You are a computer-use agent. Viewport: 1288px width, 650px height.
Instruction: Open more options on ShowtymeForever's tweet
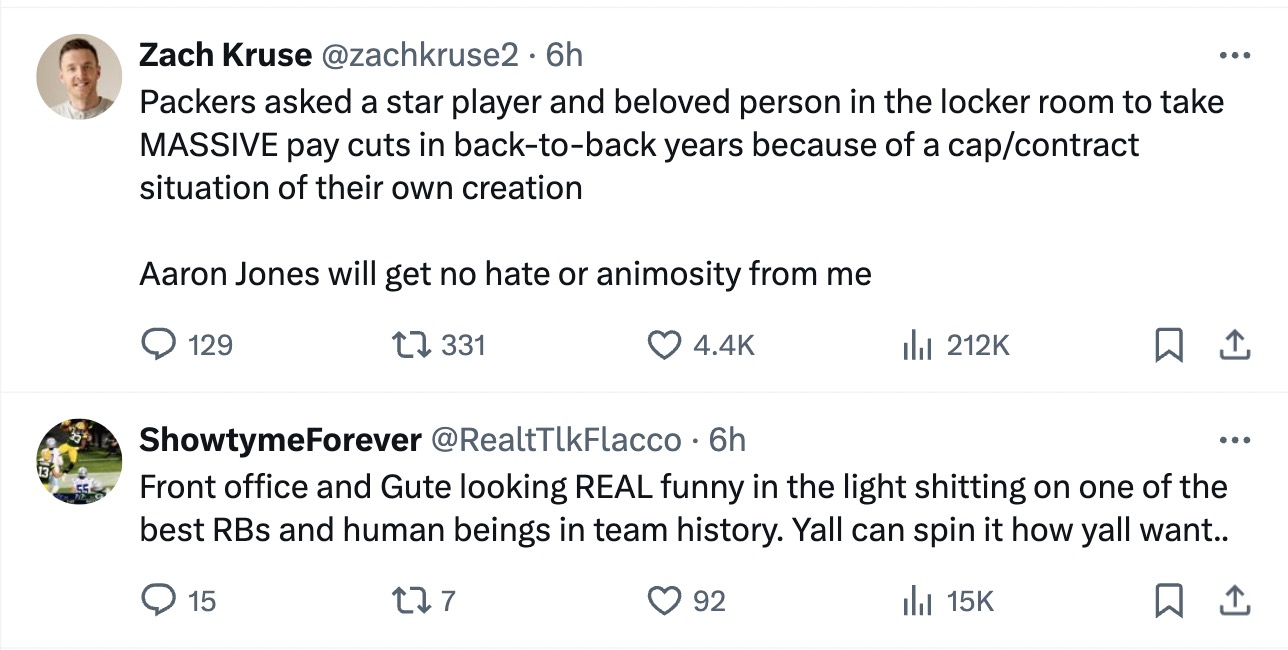tap(1235, 439)
